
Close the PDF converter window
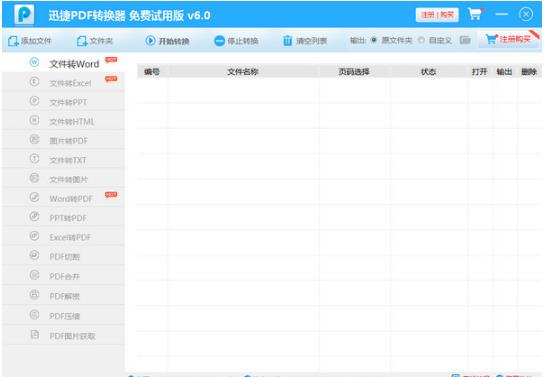click(526, 14)
